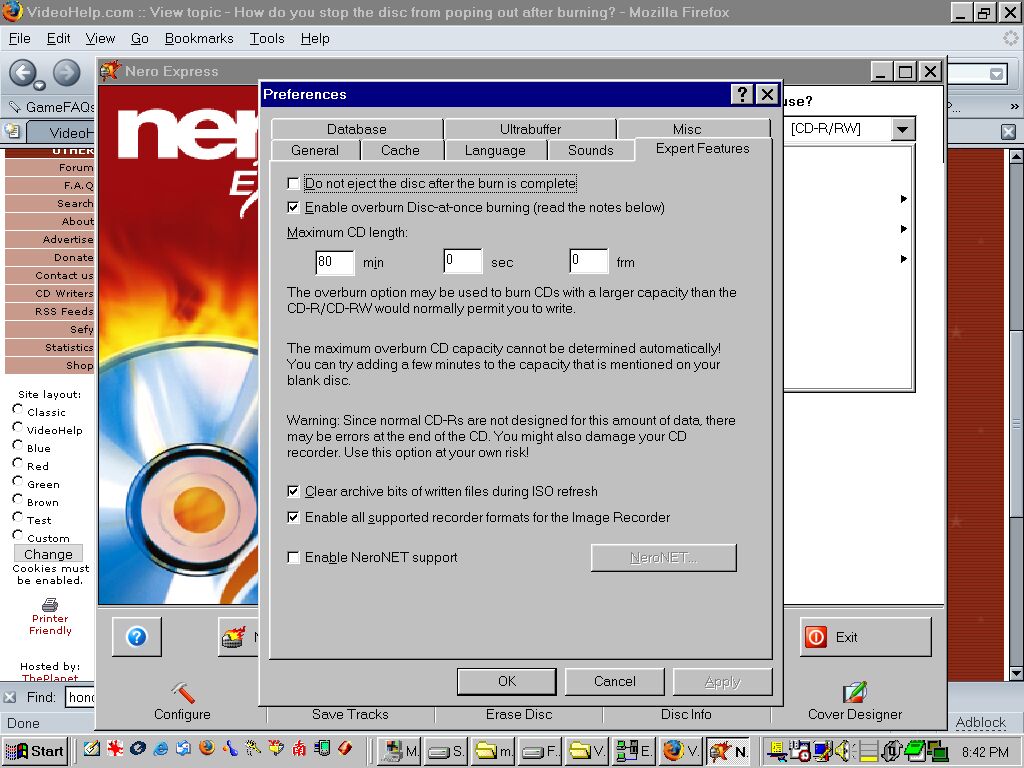The image size is (1024, 768).
Task: Click Cancel in Preferences dialog
Action: point(615,681)
